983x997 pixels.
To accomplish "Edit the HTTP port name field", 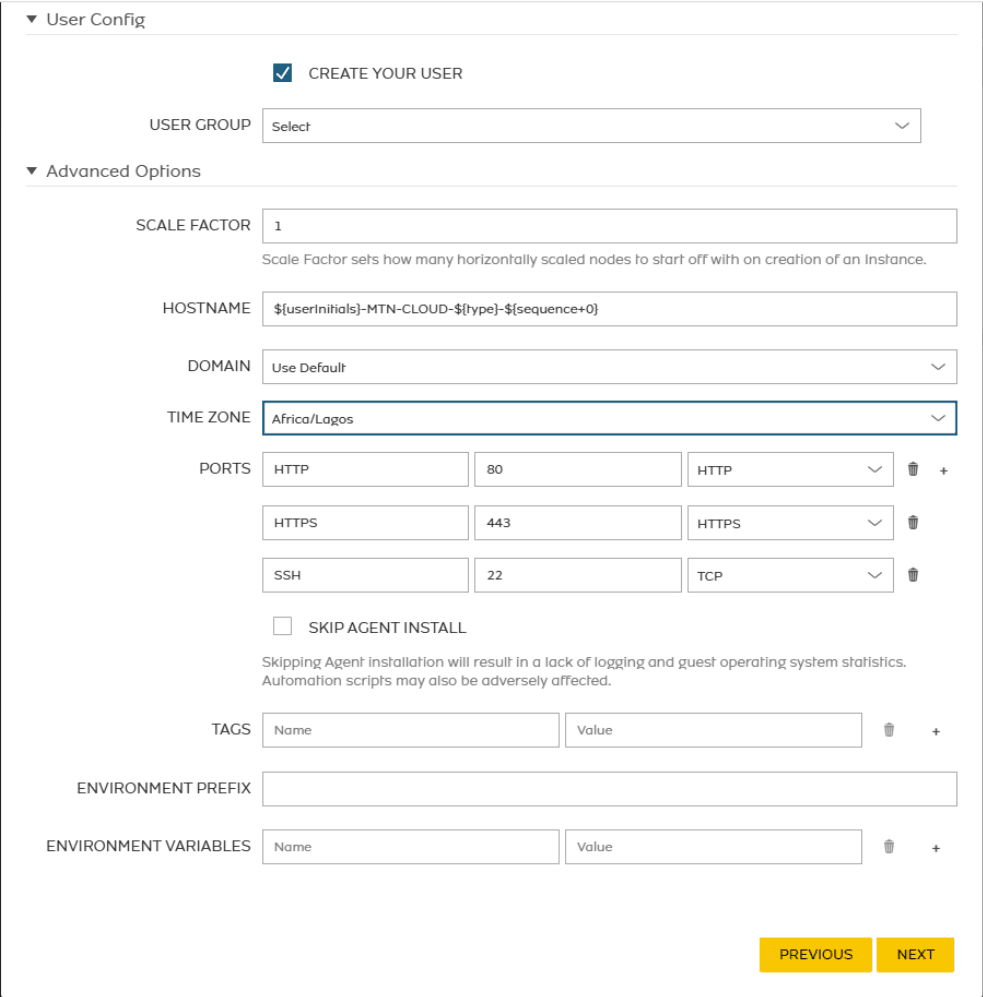I will click(365, 469).
